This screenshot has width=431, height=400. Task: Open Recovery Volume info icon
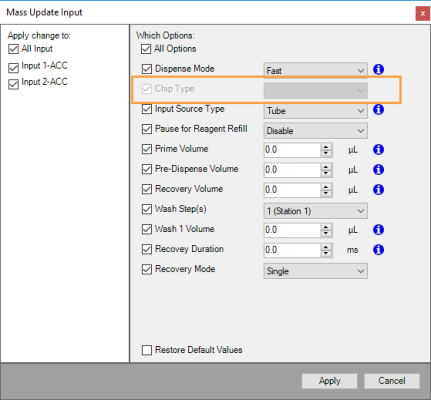378,190
